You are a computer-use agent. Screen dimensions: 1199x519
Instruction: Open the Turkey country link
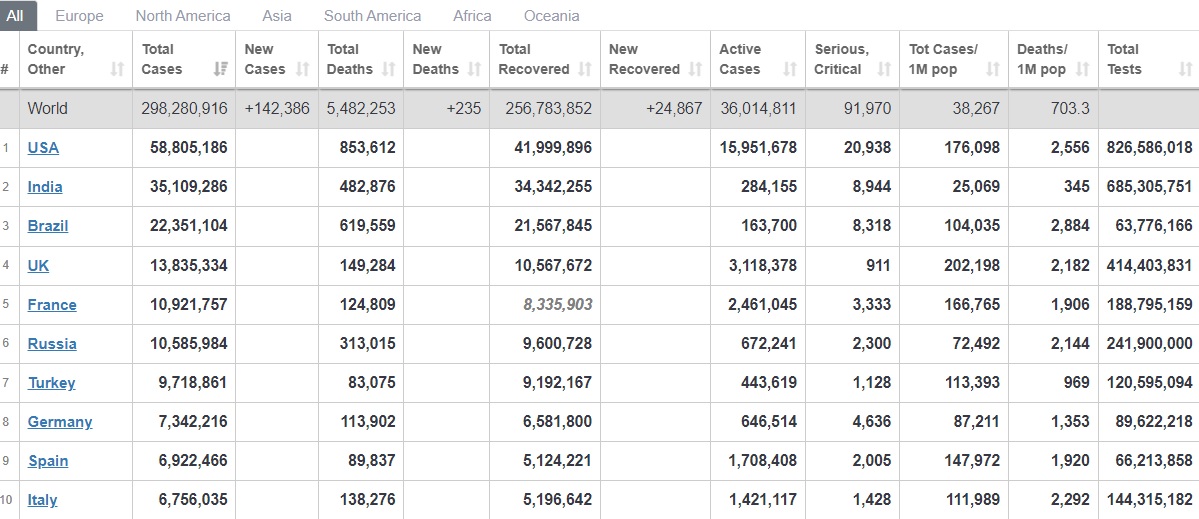coord(51,383)
